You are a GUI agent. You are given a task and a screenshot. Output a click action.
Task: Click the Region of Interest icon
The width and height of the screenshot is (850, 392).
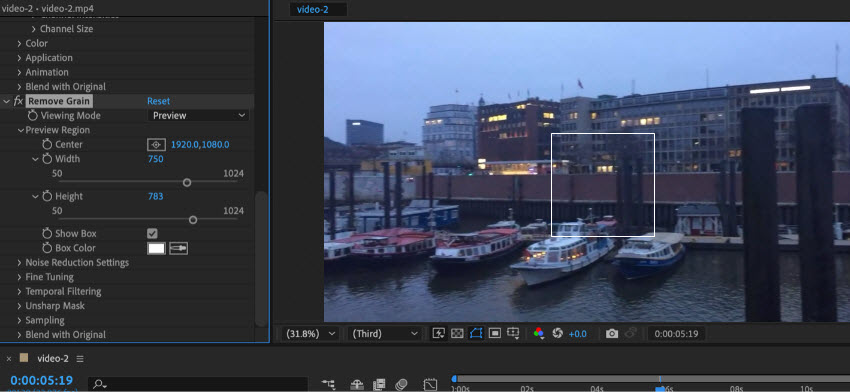tap(494, 333)
